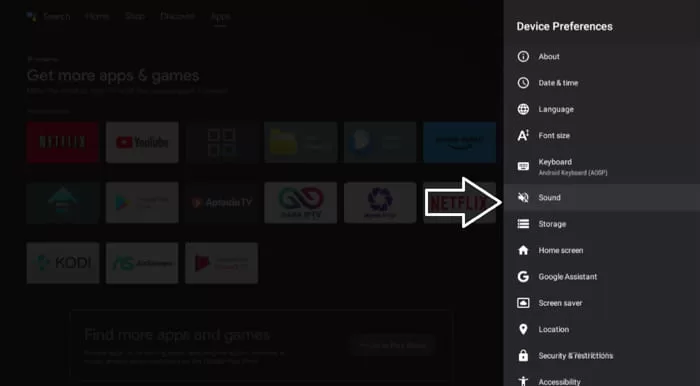Open the Accessibility menu entry
700x386 pixels.
(x=602, y=381)
